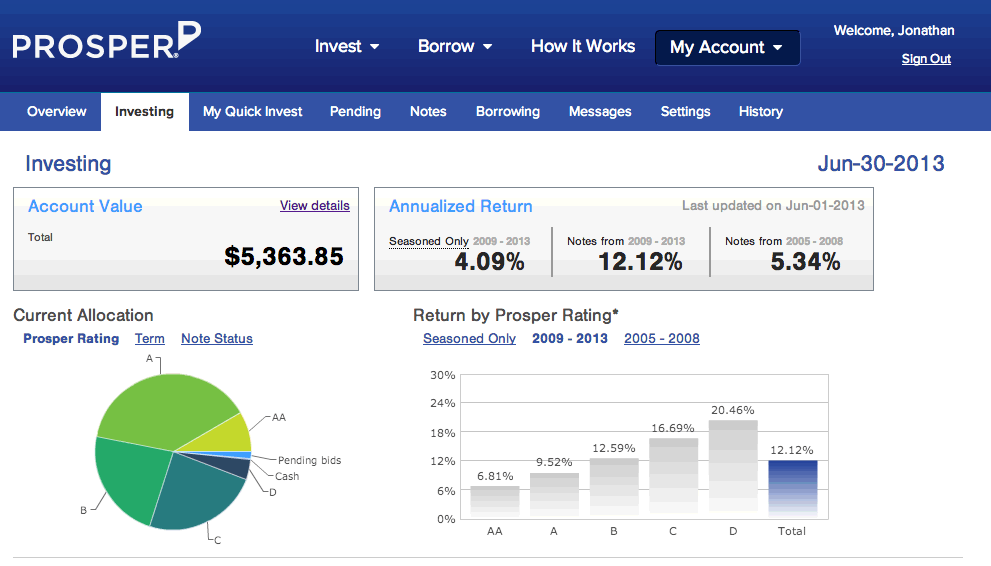Screen dimensions: 991x566
Task: Click the Welcome, Jonathan text
Action: point(894,30)
